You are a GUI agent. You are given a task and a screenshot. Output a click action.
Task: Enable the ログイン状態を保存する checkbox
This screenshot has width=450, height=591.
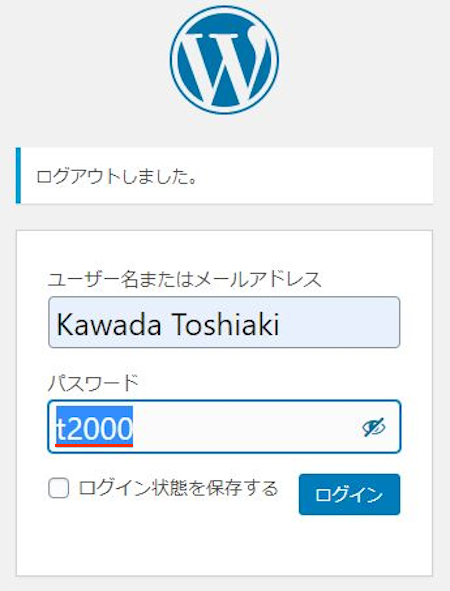point(59,488)
